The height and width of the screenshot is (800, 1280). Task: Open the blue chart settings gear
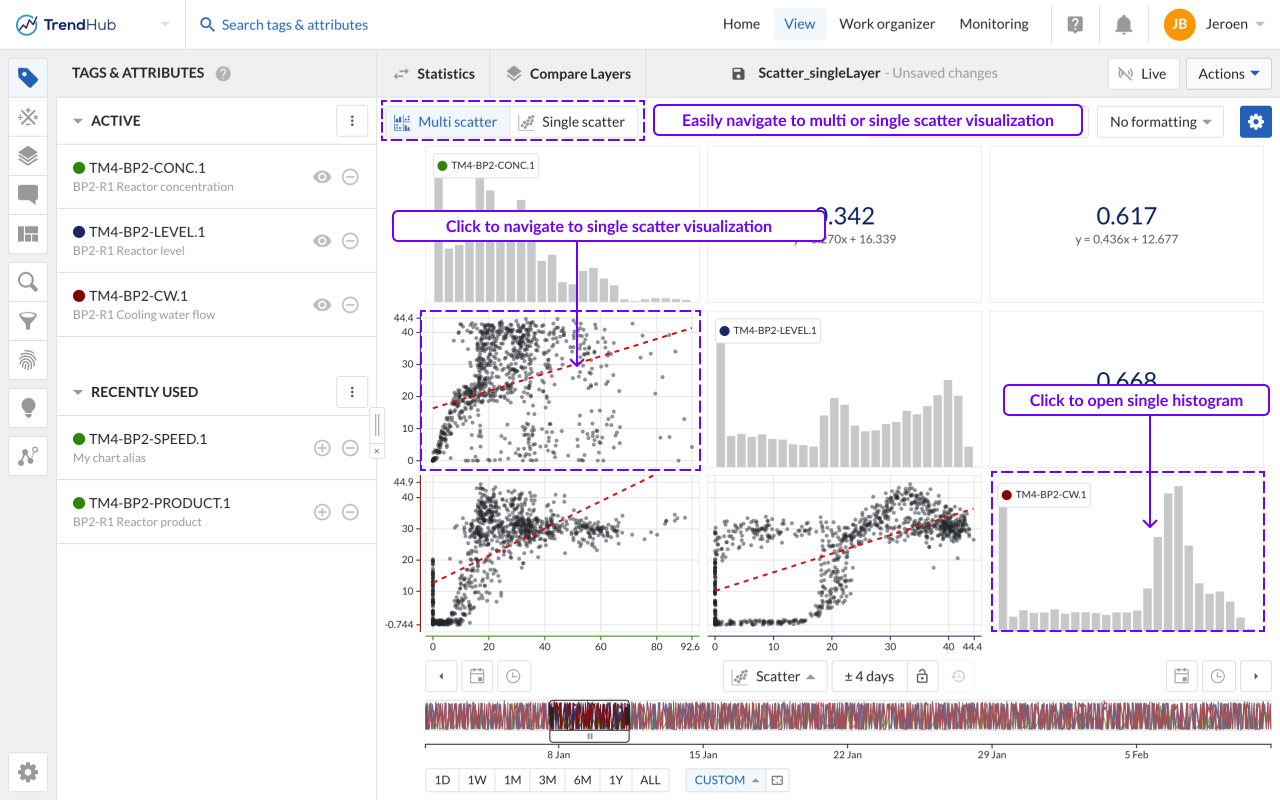1255,122
